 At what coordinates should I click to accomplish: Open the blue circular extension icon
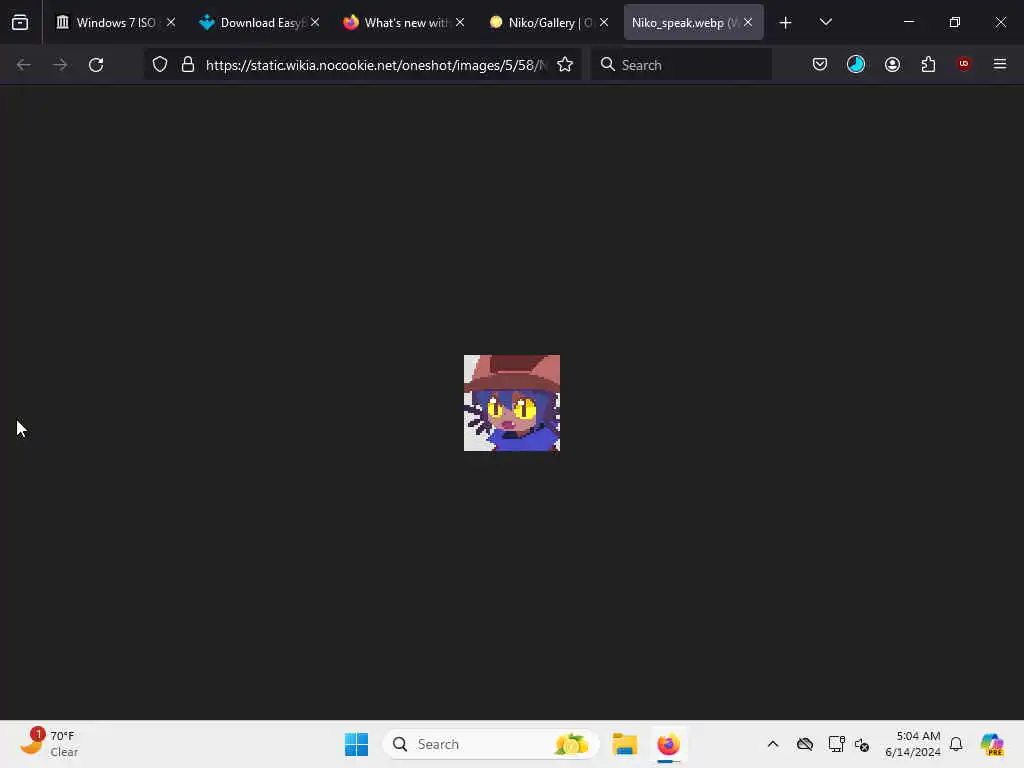pos(856,65)
